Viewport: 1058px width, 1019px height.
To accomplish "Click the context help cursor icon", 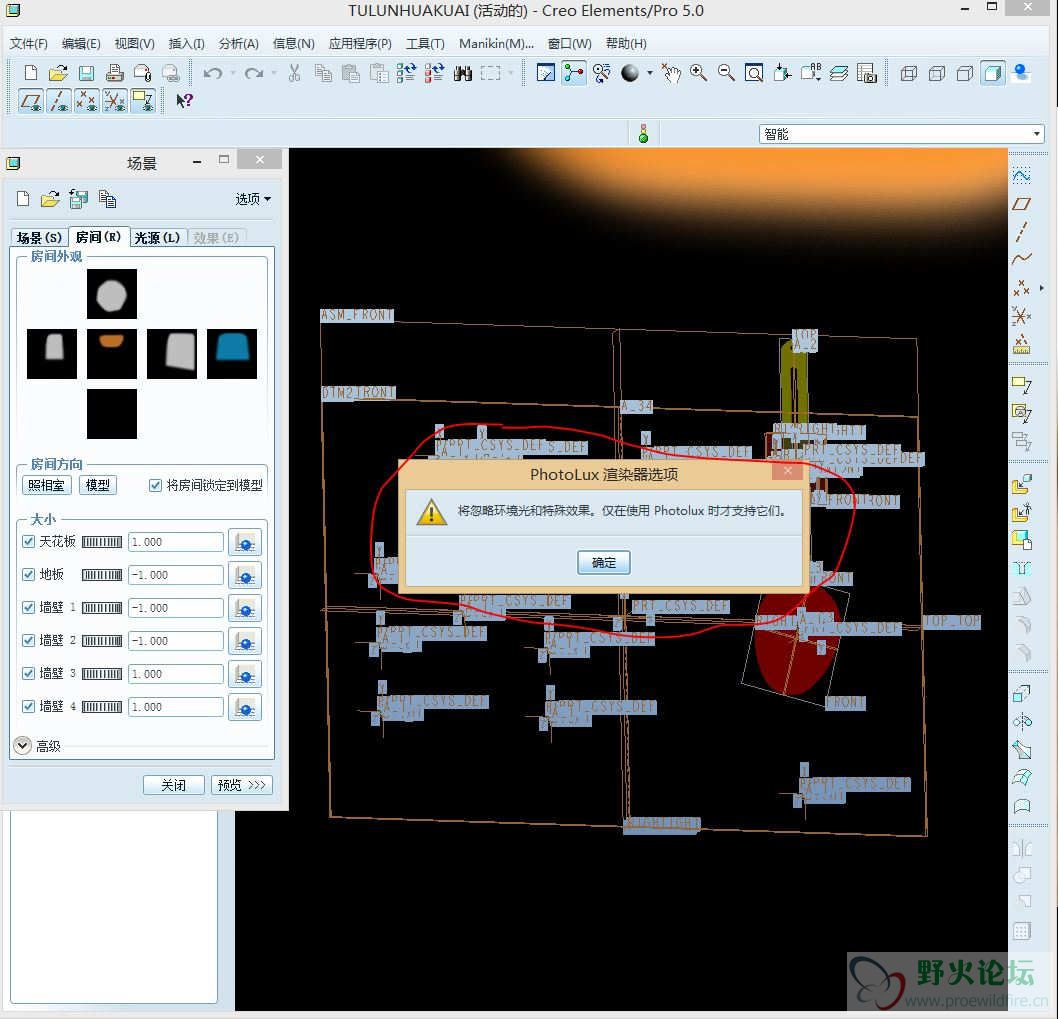I will [184, 101].
